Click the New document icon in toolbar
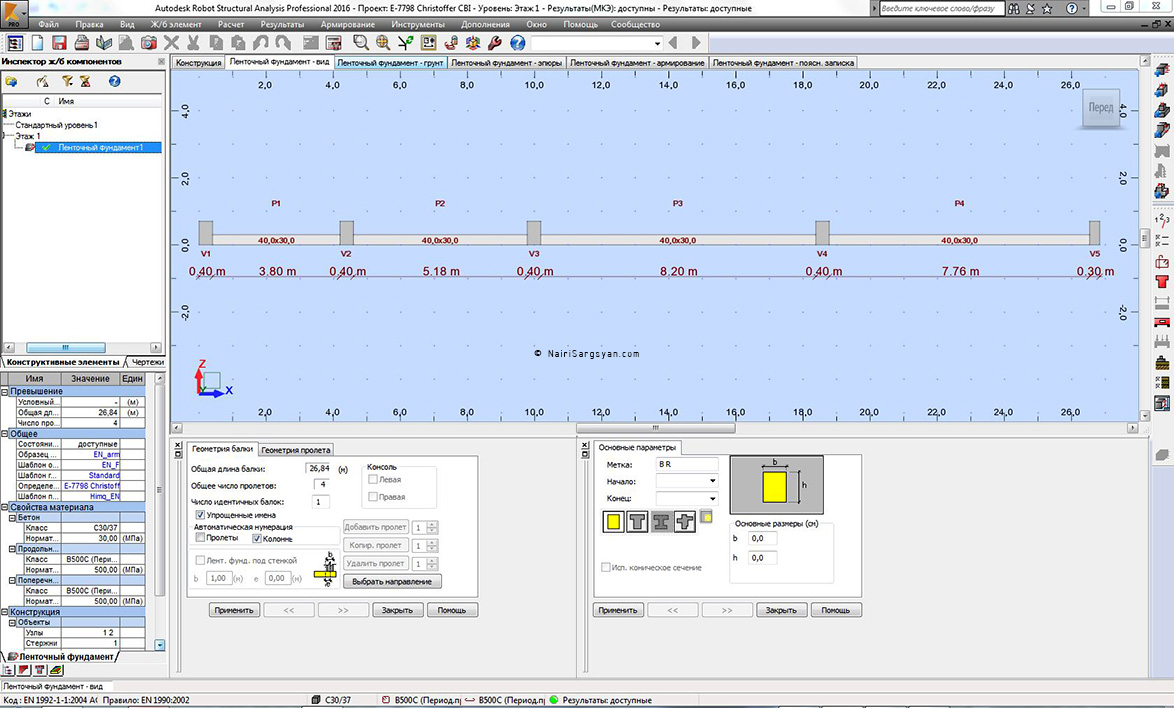1174x708 pixels. (37, 43)
